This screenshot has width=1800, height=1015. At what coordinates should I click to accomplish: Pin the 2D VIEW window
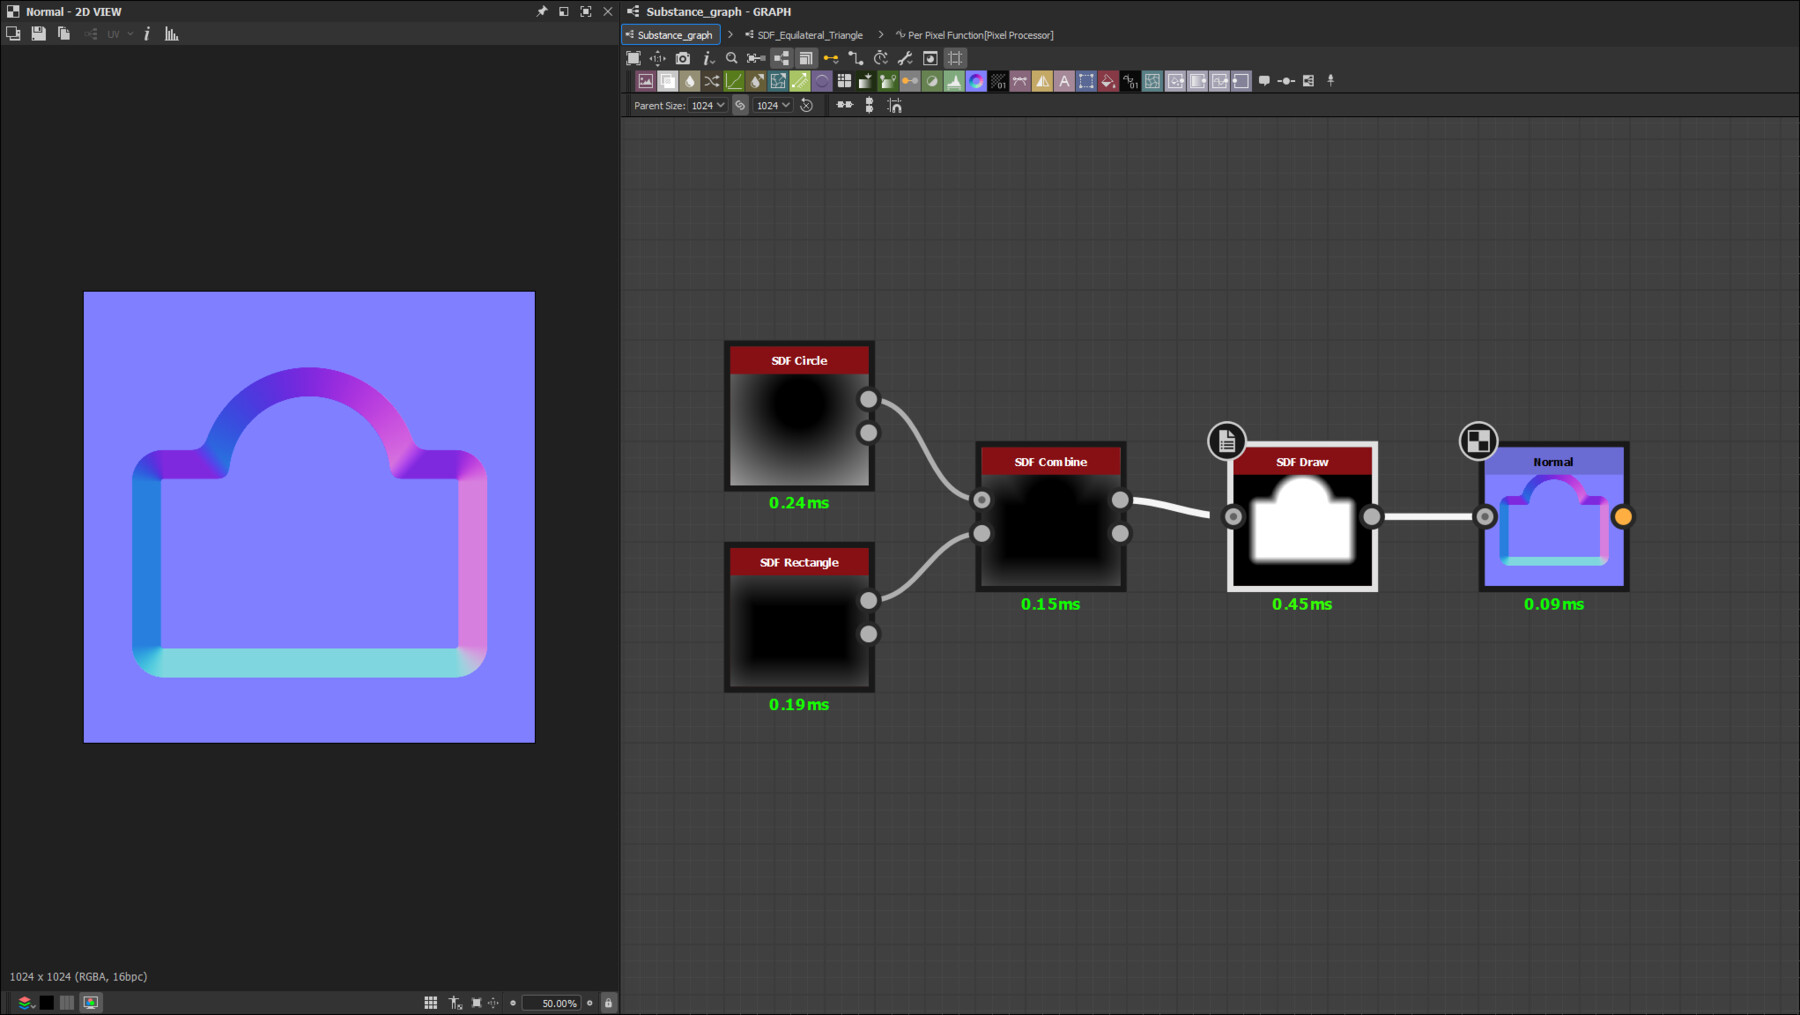pyautogui.click(x=540, y=11)
